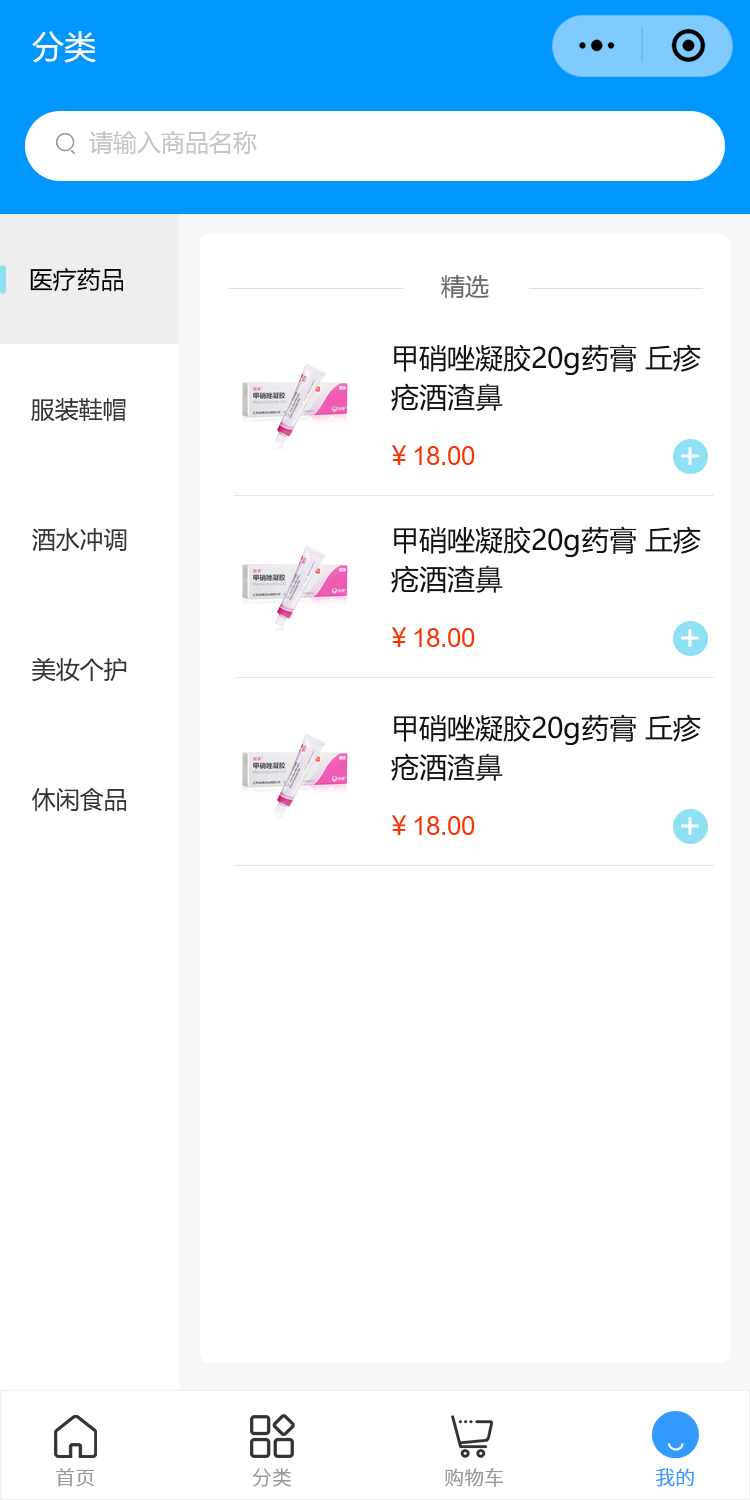Switch to the 我的 profile tab
This screenshot has height=1500, width=750.
[x=675, y=1449]
